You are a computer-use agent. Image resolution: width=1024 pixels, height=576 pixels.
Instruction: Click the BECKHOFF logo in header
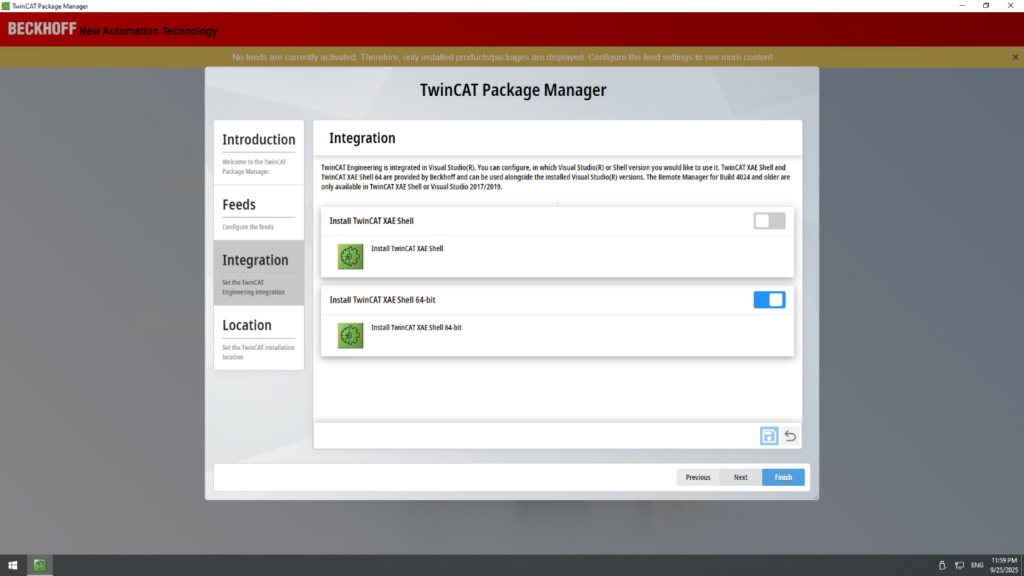42,29
